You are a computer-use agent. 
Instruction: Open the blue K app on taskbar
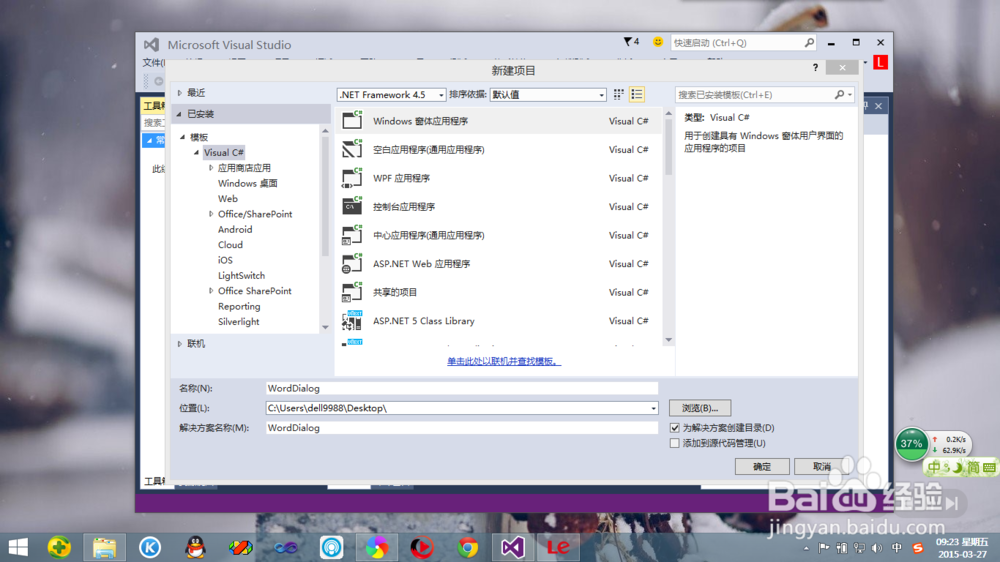(150, 547)
